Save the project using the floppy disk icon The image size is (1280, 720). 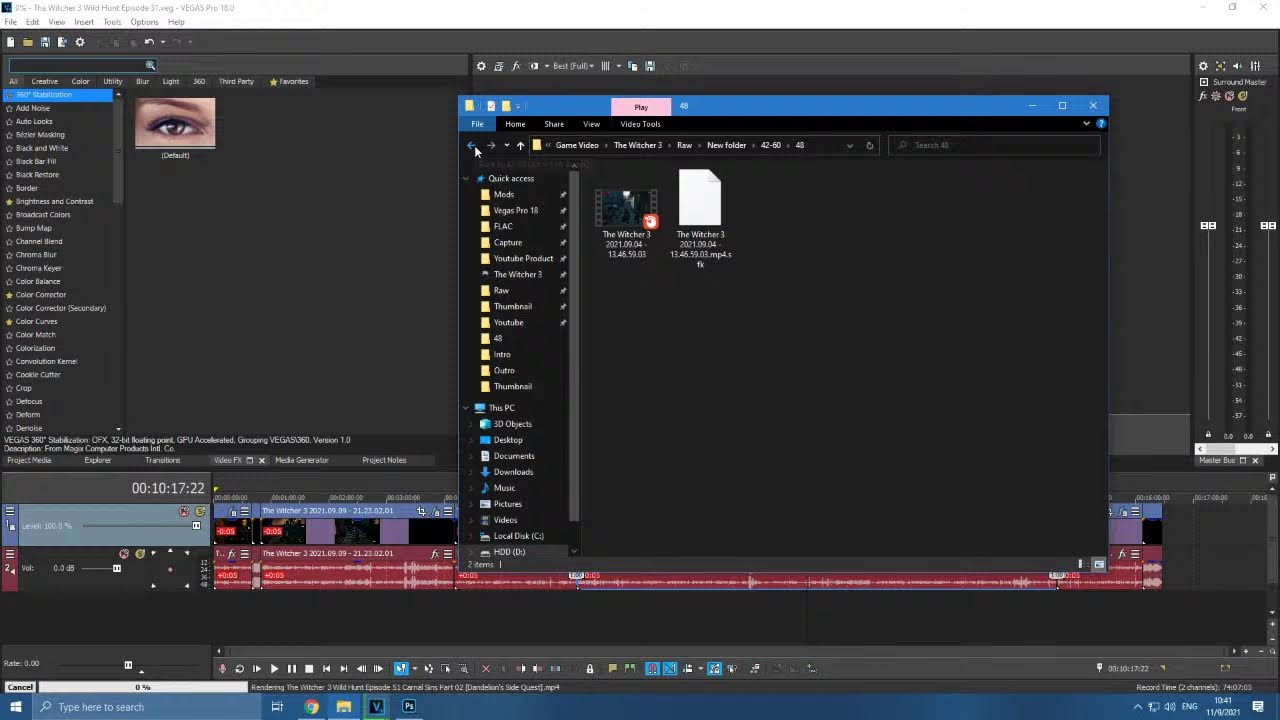tap(45, 42)
